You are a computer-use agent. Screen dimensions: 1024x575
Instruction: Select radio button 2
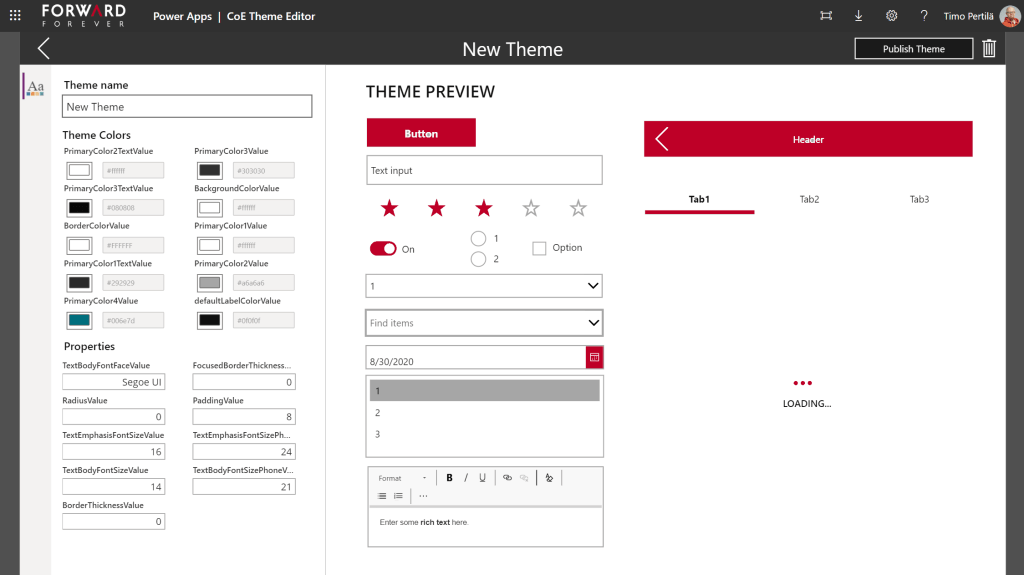[478, 259]
